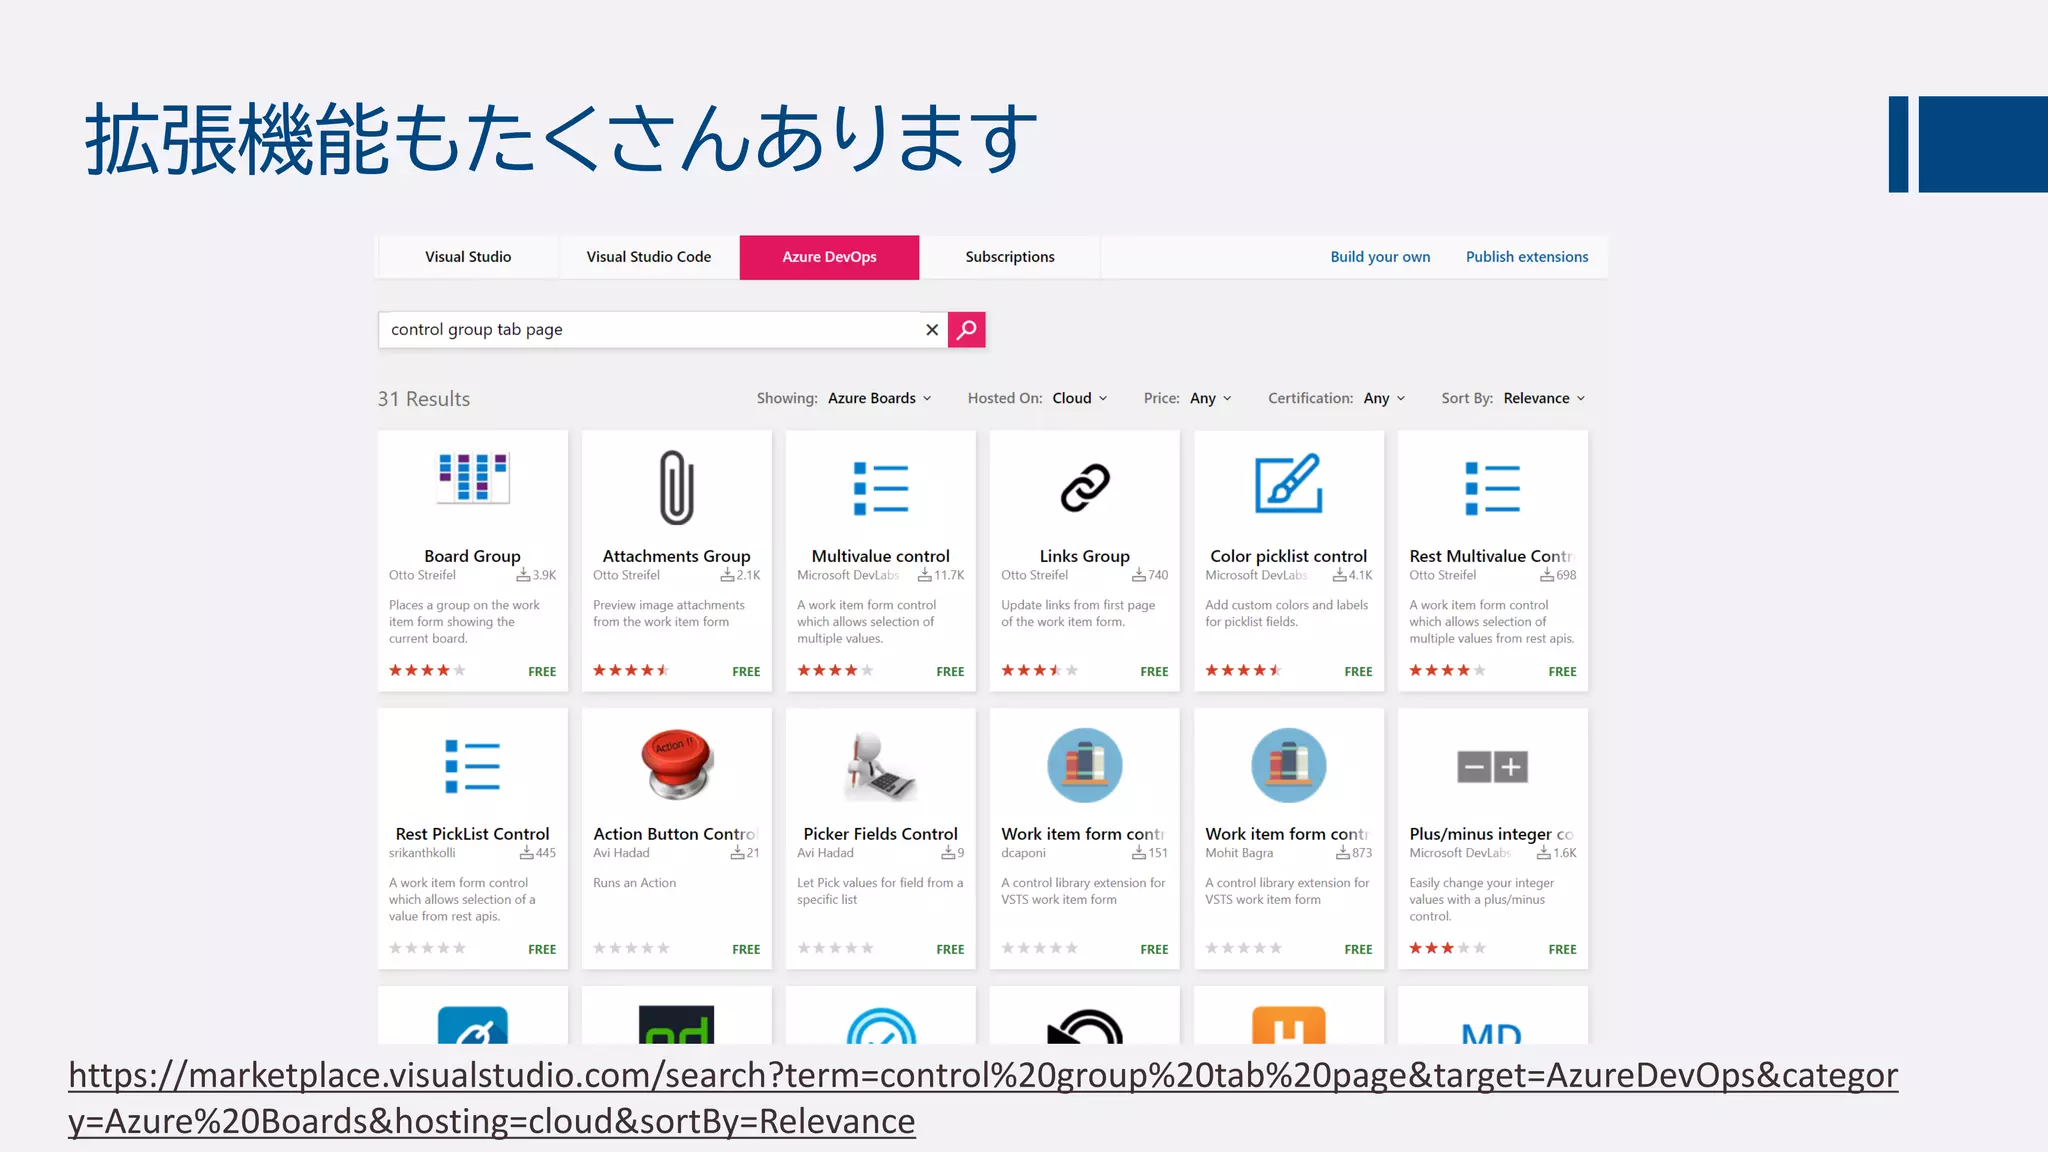2048x1152 pixels.
Task: Click publisher 'Mohit Bagra' text
Action: [x=1239, y=853]
